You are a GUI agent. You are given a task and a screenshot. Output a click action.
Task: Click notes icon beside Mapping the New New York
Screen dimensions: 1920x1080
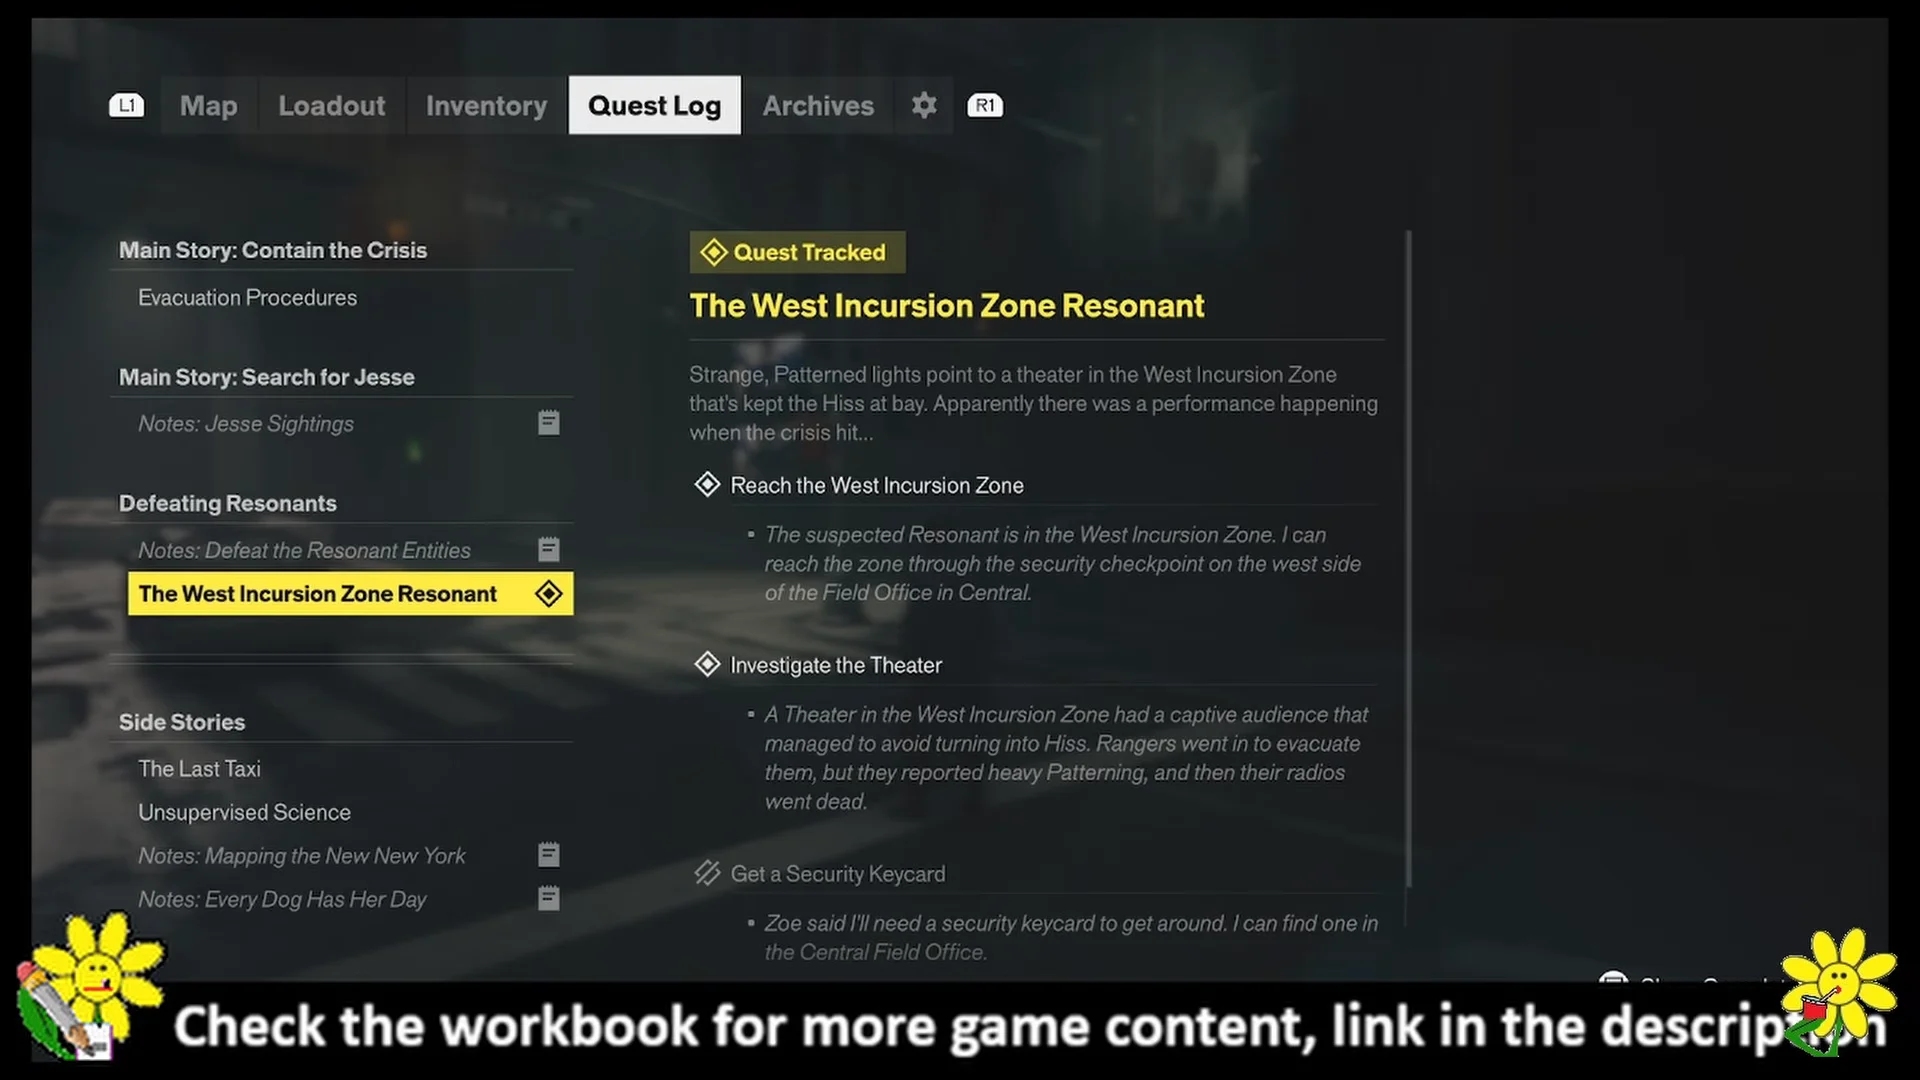(x=548, y=855)
